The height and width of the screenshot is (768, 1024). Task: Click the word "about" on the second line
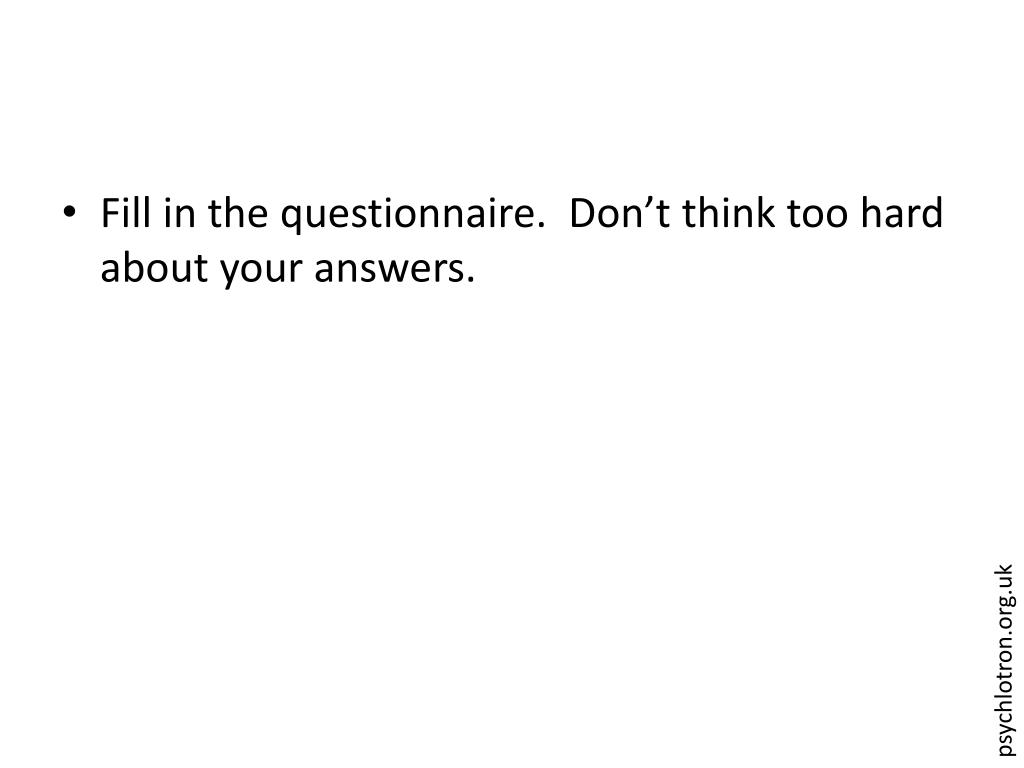[154, 266]
